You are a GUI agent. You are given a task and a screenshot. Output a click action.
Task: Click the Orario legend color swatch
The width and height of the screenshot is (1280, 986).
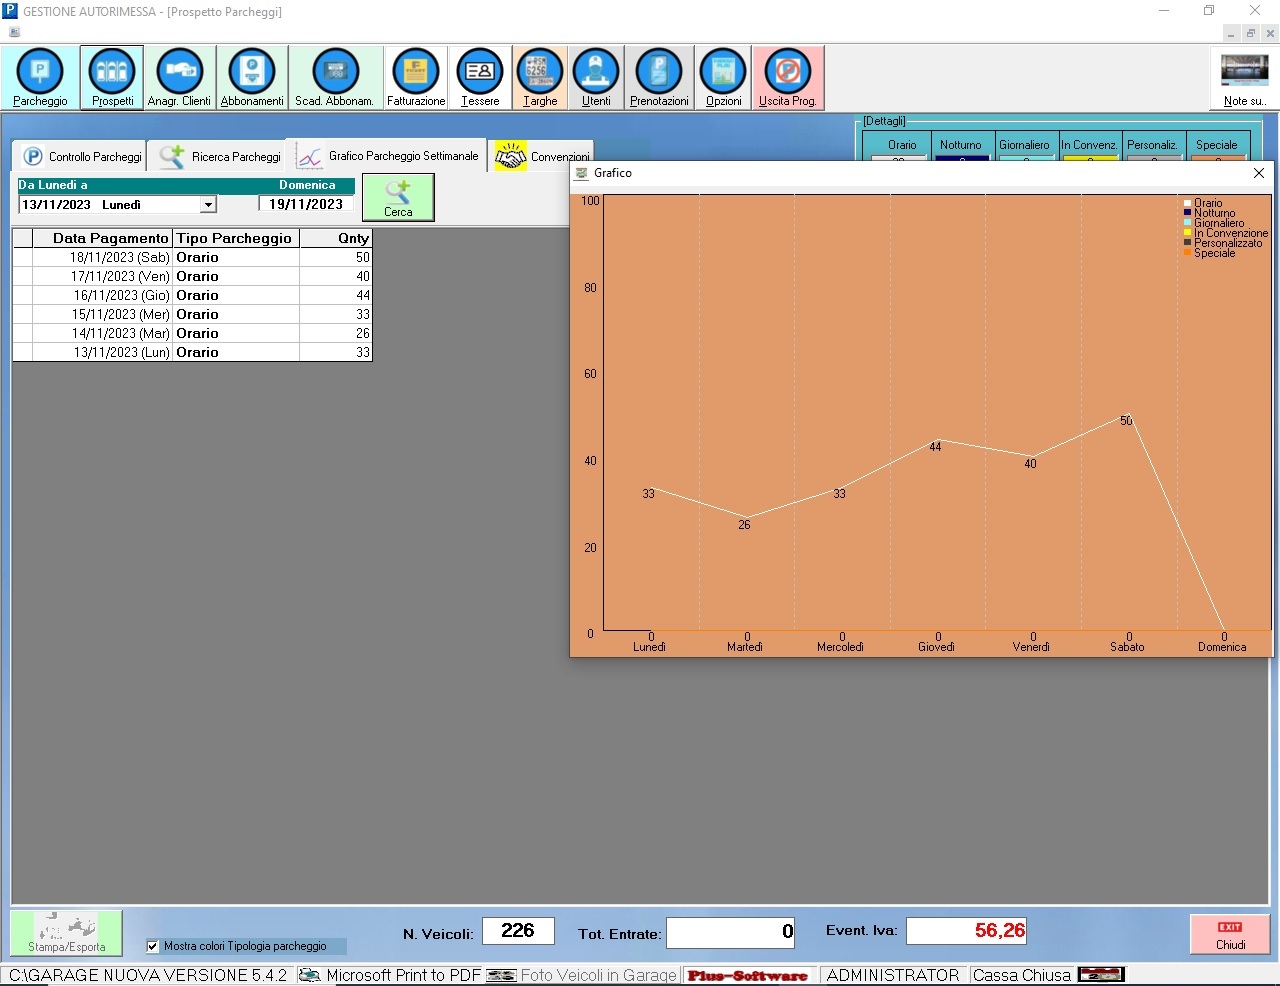1188,203
